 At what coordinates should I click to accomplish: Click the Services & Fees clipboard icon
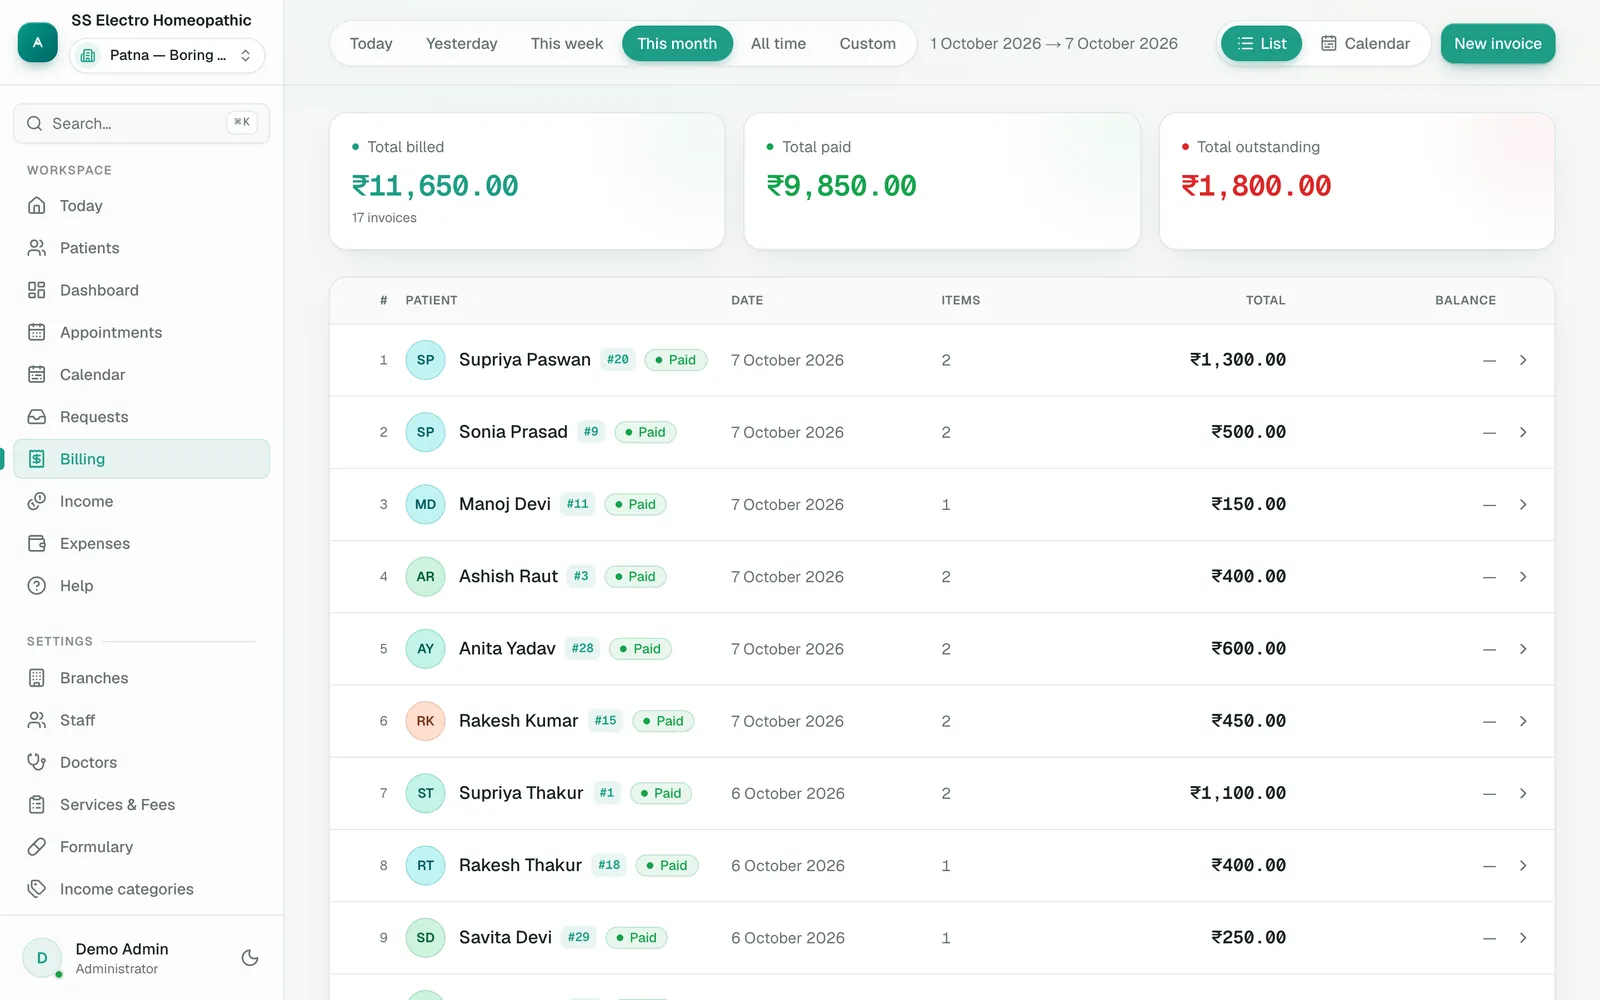37,805
